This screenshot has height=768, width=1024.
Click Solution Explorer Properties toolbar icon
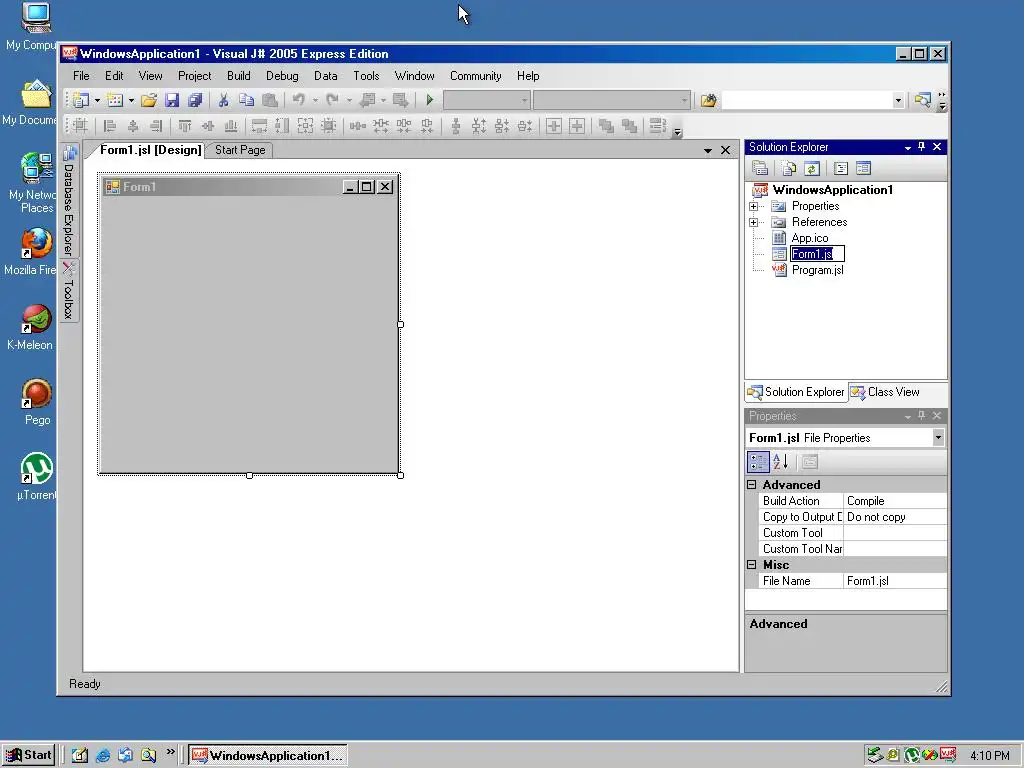tap(760, 168)
